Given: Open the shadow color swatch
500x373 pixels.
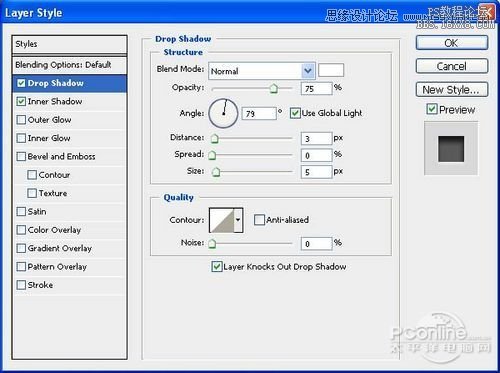Looking at the screenshot, I should click(331, 70).
